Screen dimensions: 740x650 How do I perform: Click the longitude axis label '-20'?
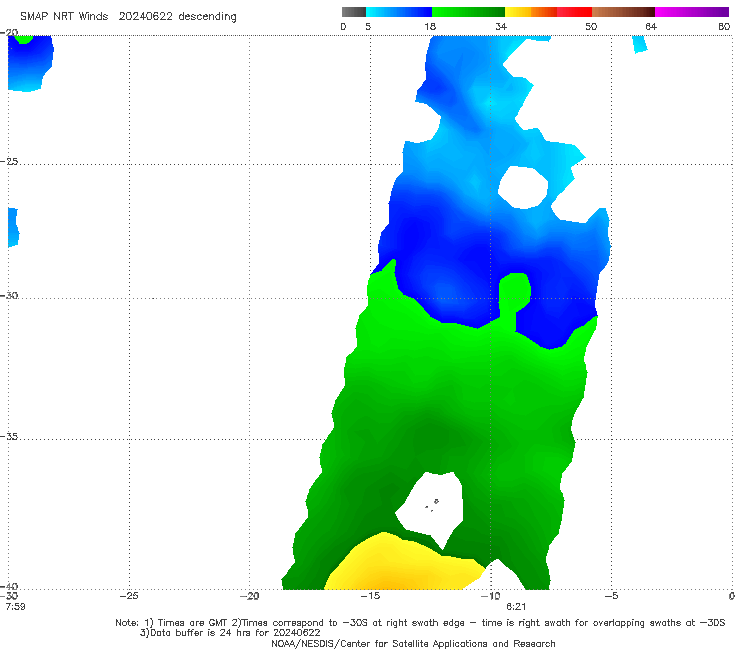(x=250, y=596)
